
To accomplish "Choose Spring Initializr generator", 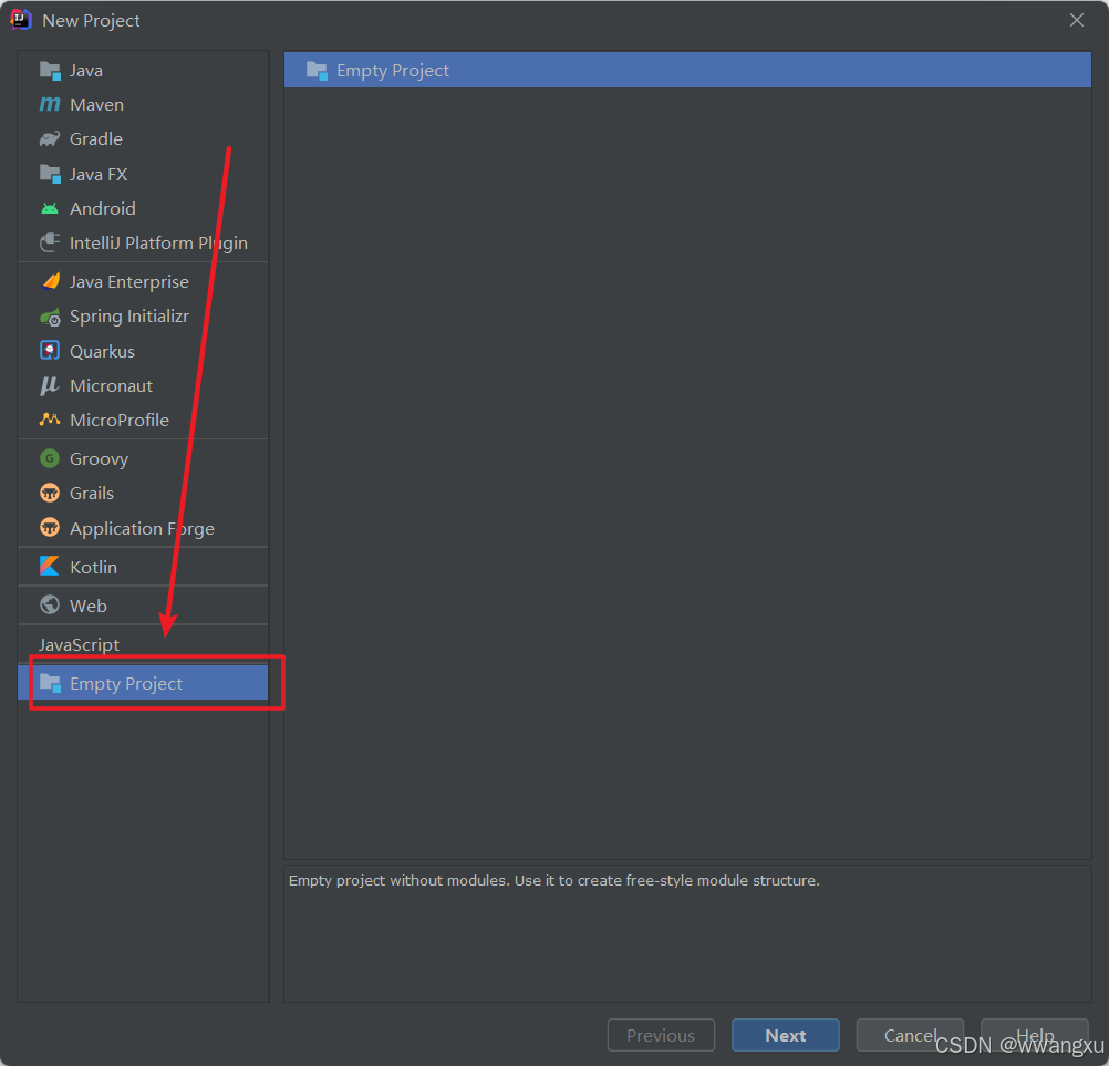I will (144, 316).
